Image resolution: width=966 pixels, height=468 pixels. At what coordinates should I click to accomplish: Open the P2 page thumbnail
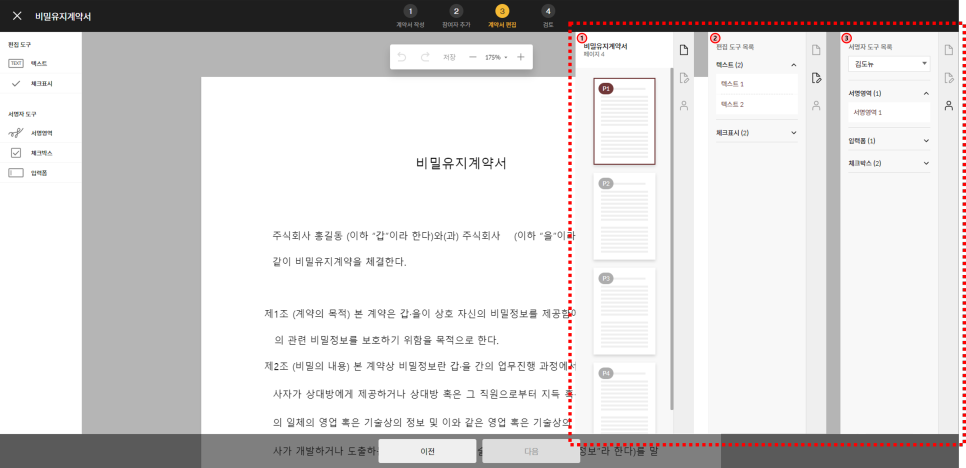pos(624,216)
